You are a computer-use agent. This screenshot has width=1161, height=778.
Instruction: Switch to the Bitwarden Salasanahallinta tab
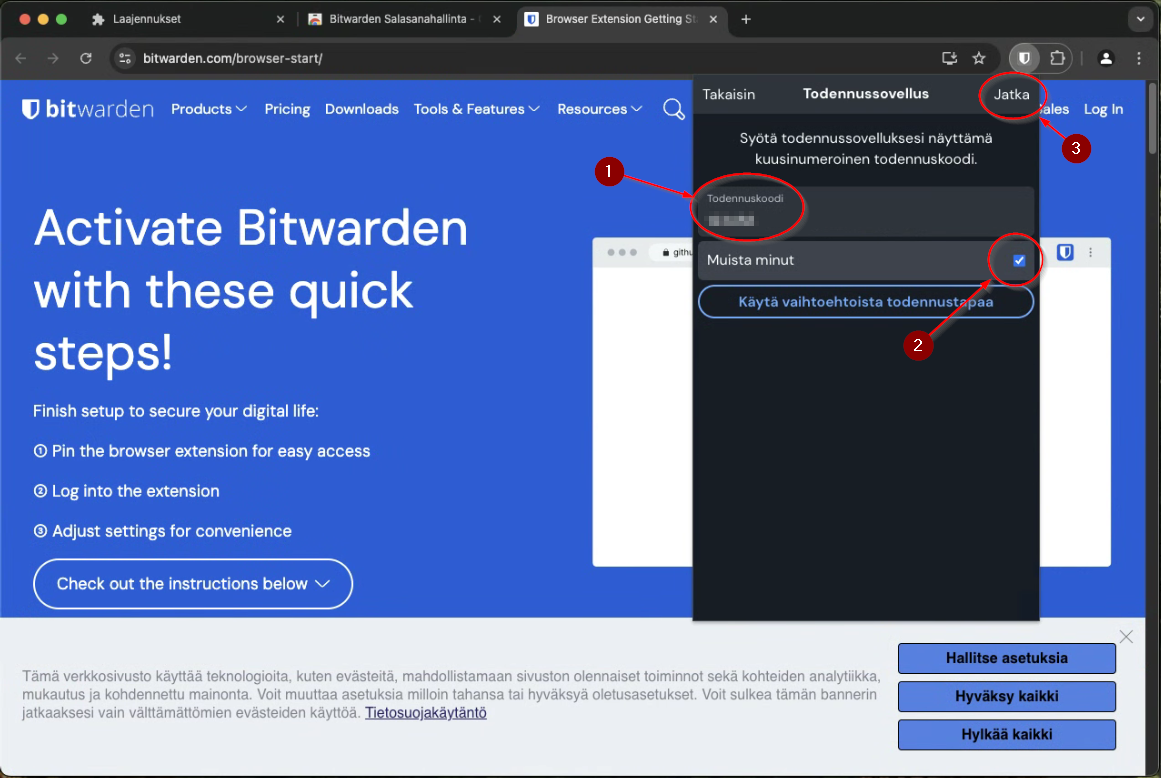404,19
